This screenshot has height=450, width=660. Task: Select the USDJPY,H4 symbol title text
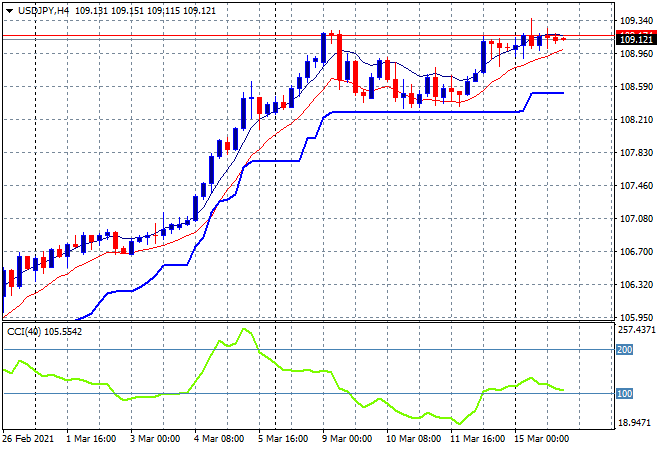tap(43, 11)
